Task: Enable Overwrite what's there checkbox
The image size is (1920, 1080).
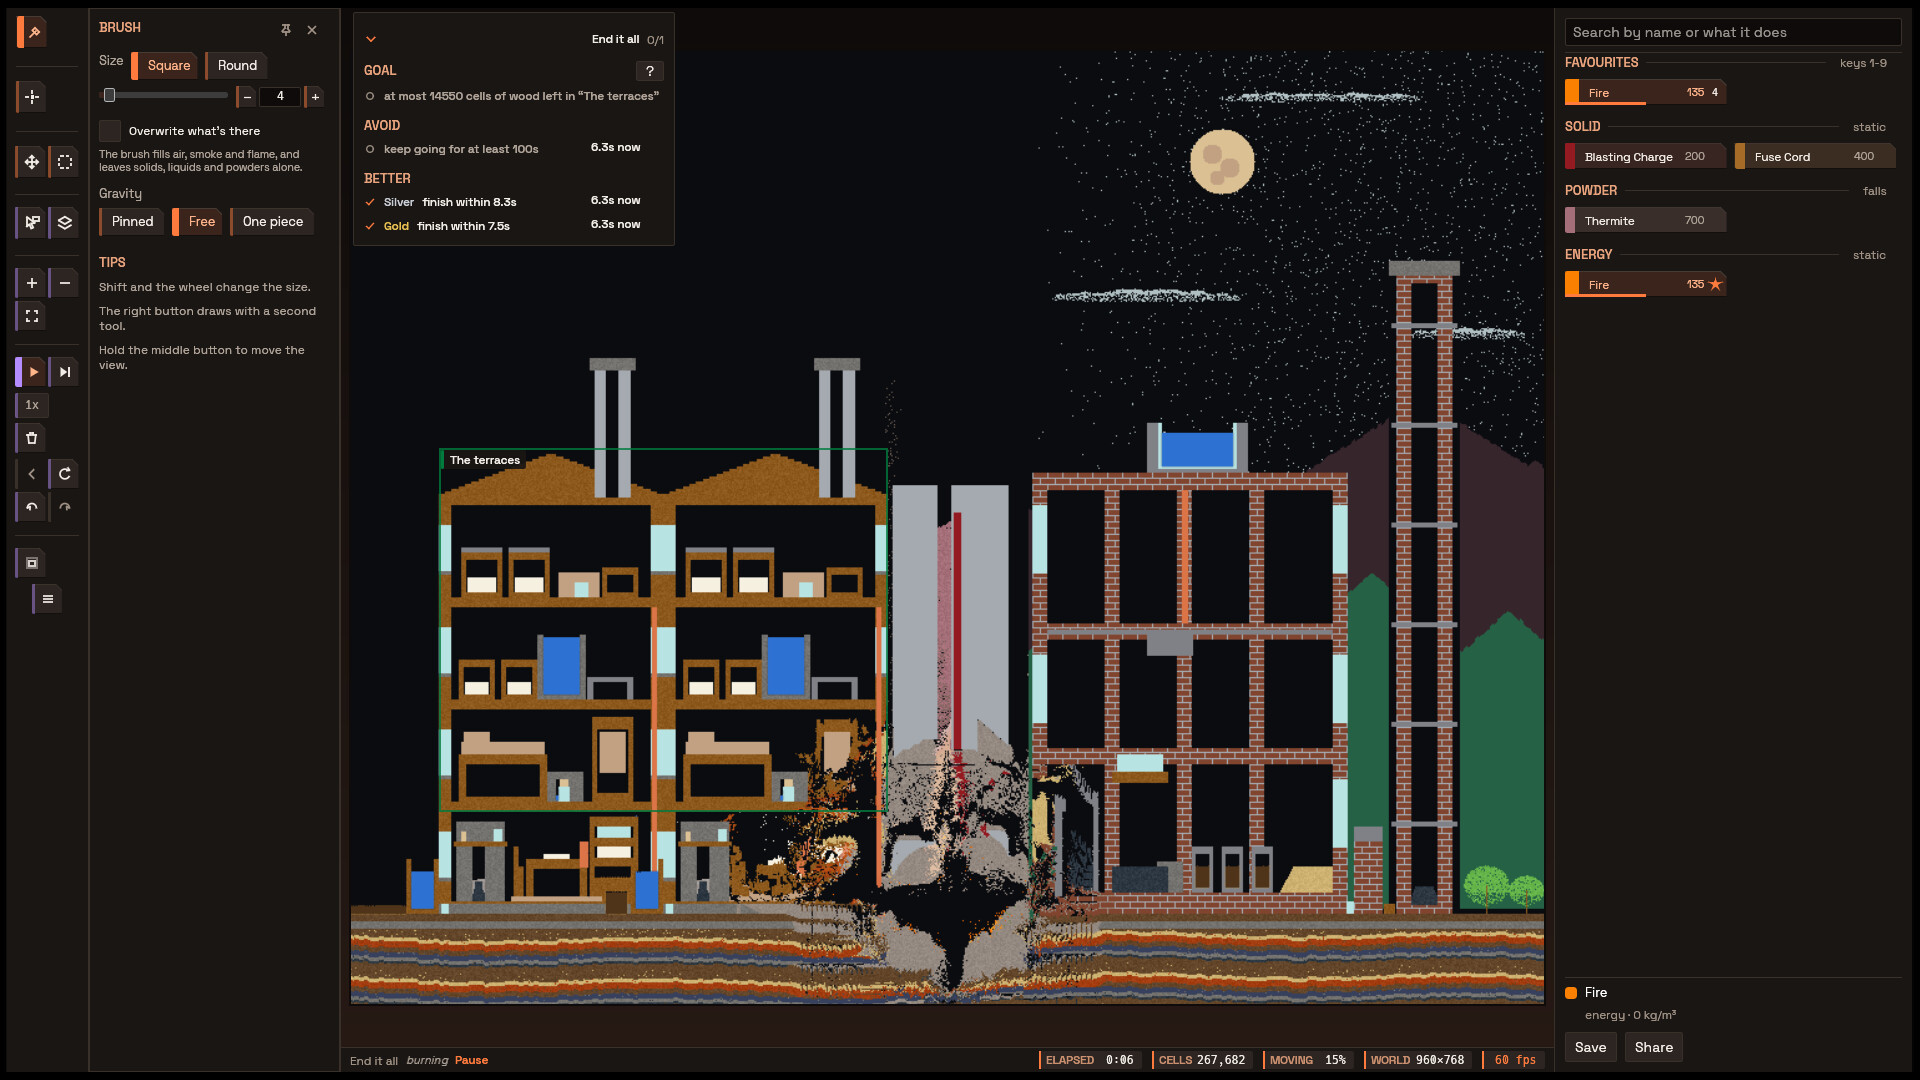Action: pyautogui.click(x=110, y=131)
